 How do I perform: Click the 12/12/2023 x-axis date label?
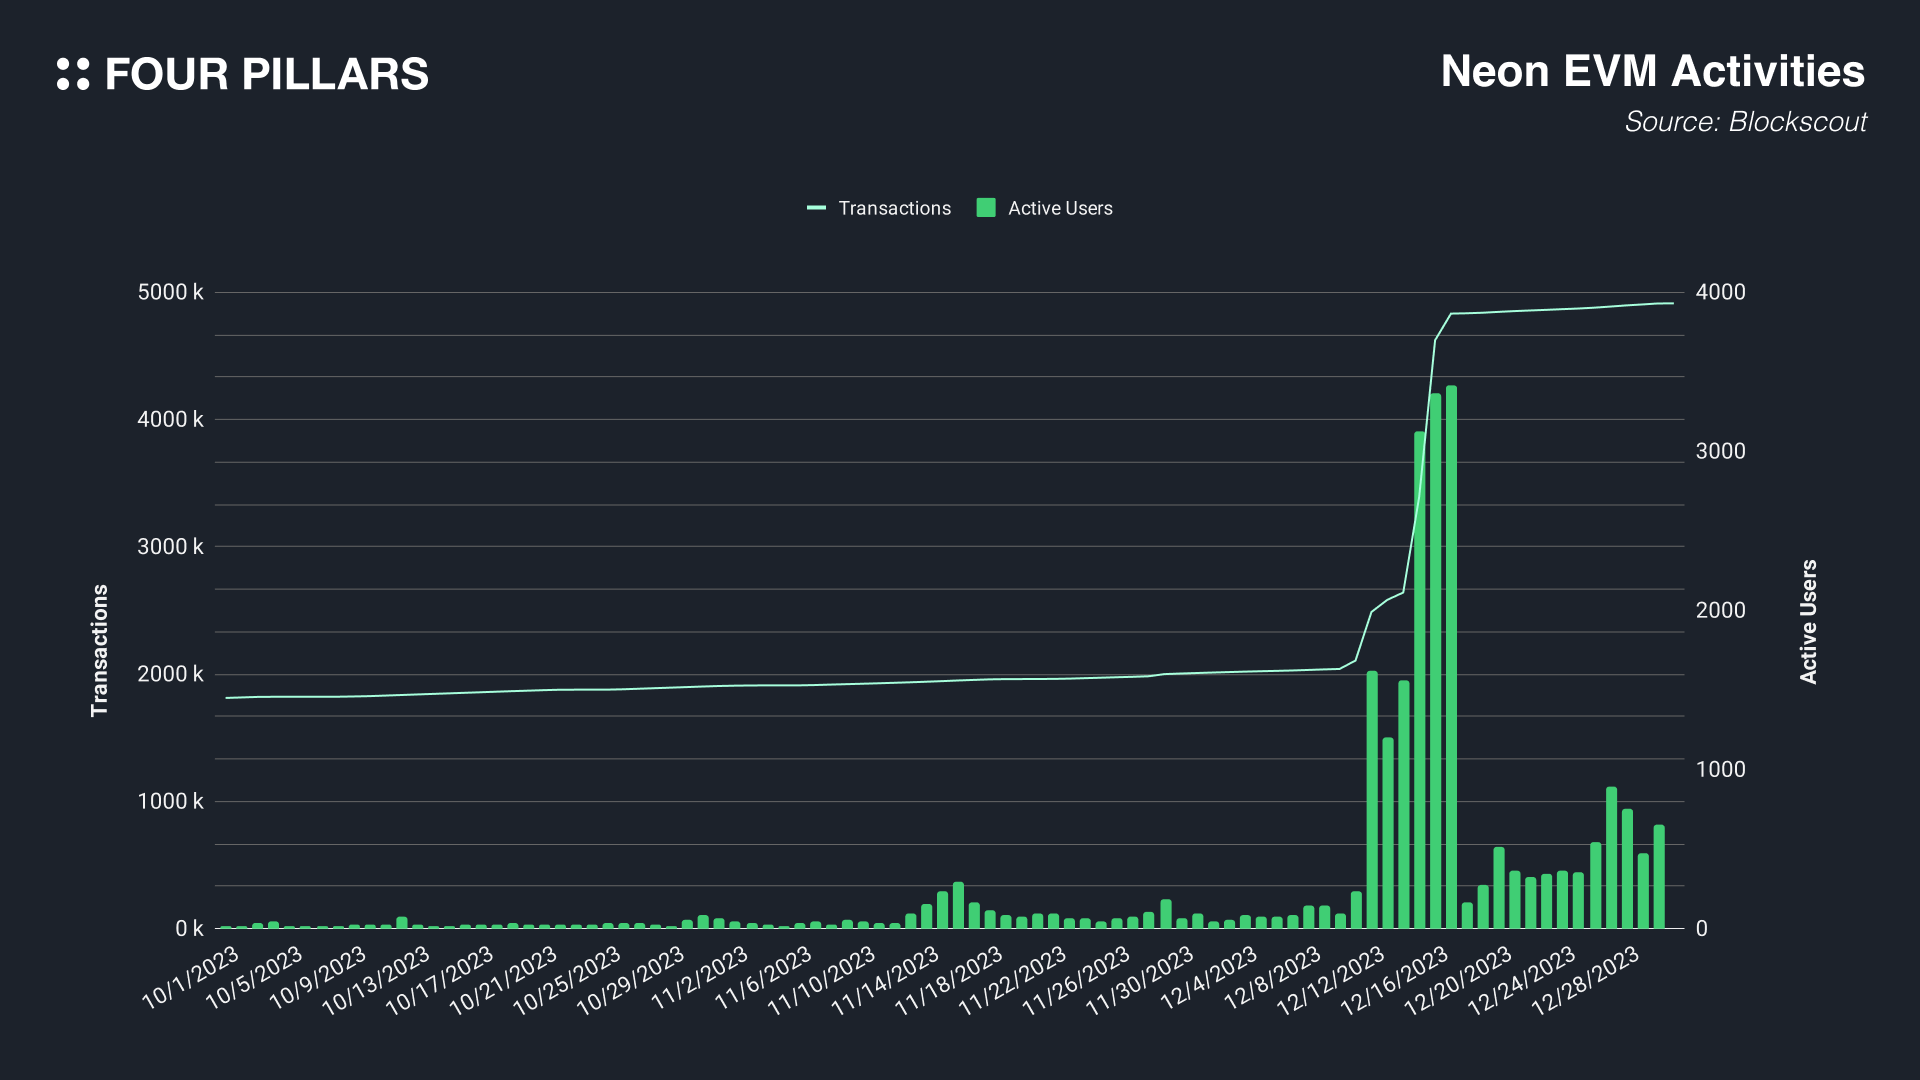(x=1331, y=980)
